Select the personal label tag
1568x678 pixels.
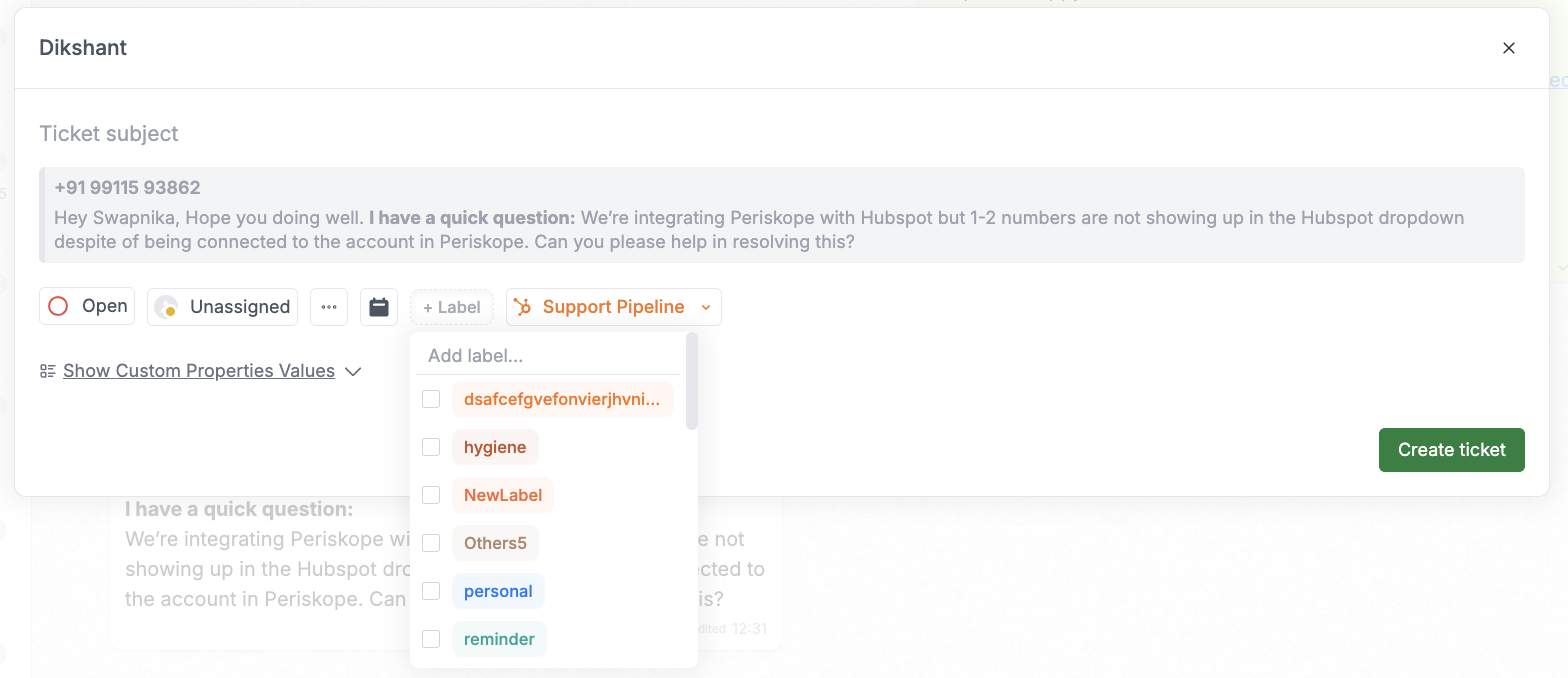(498, 591)
